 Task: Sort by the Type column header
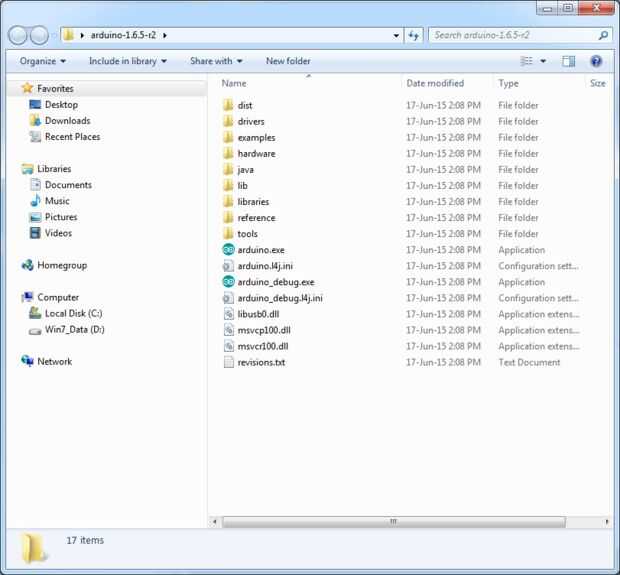click(508, 83)
